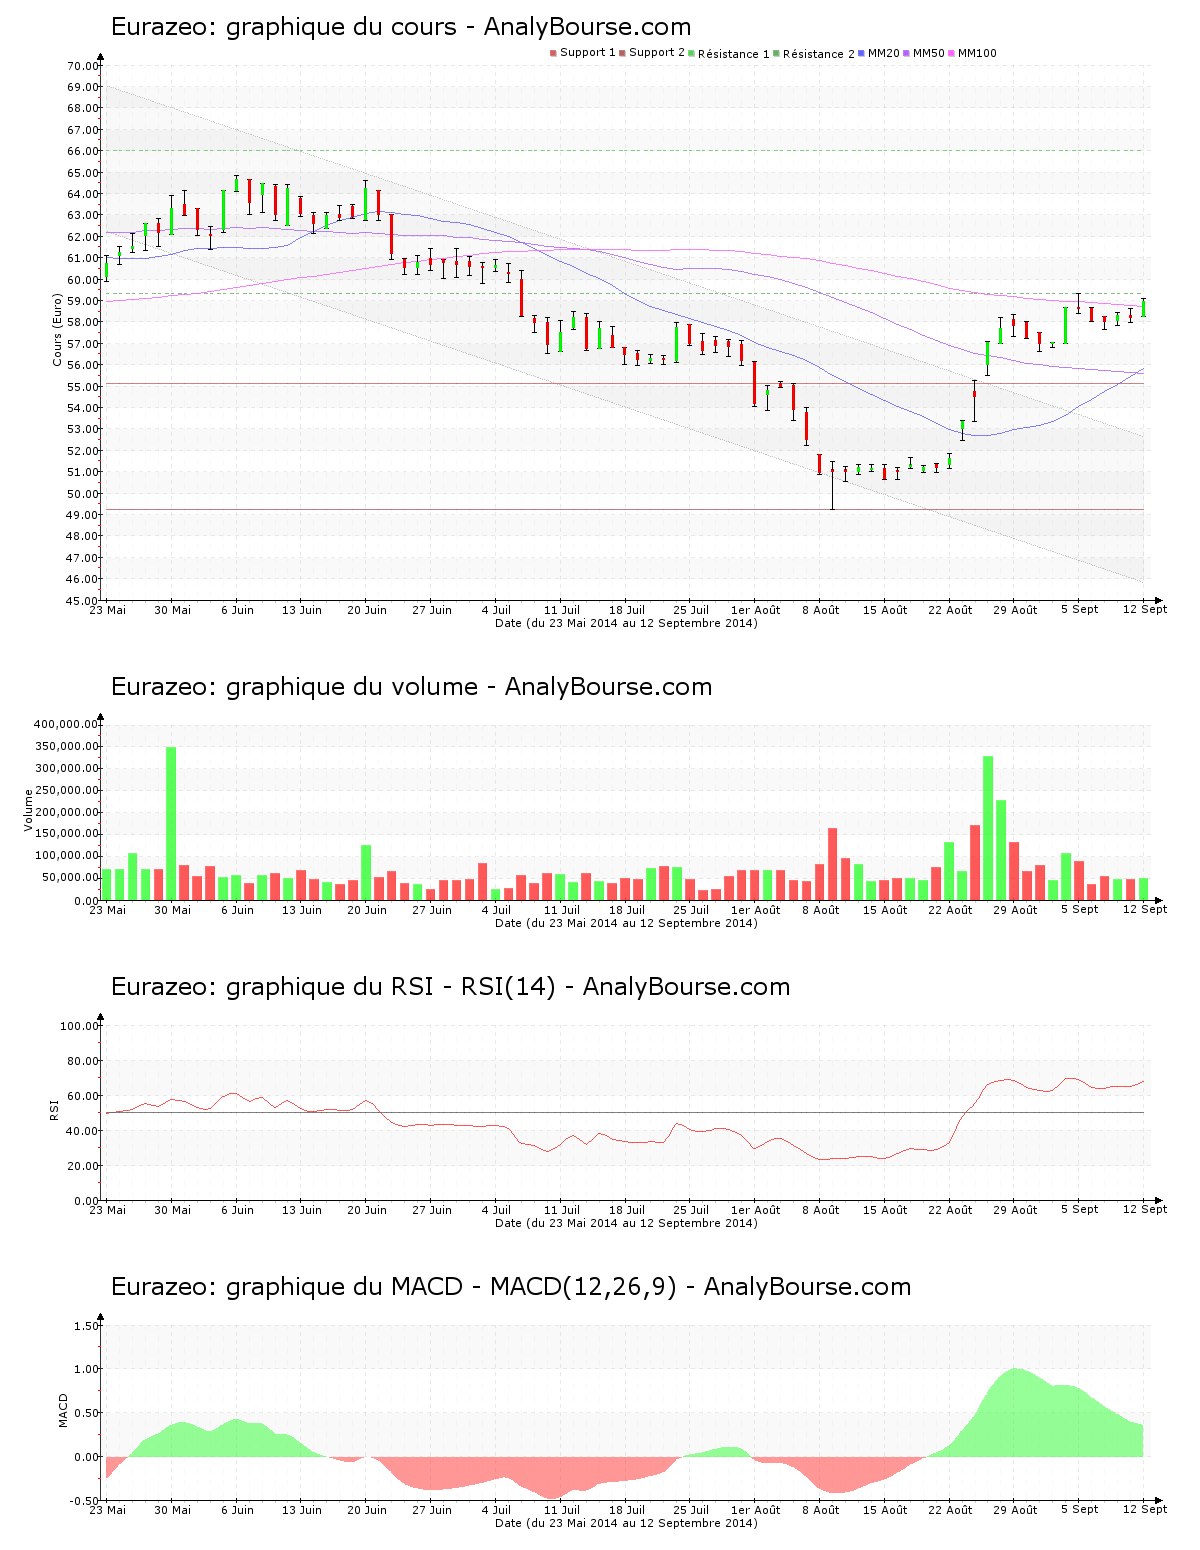Click the 'Cours (Euro)' axis title

coord(58,329)
